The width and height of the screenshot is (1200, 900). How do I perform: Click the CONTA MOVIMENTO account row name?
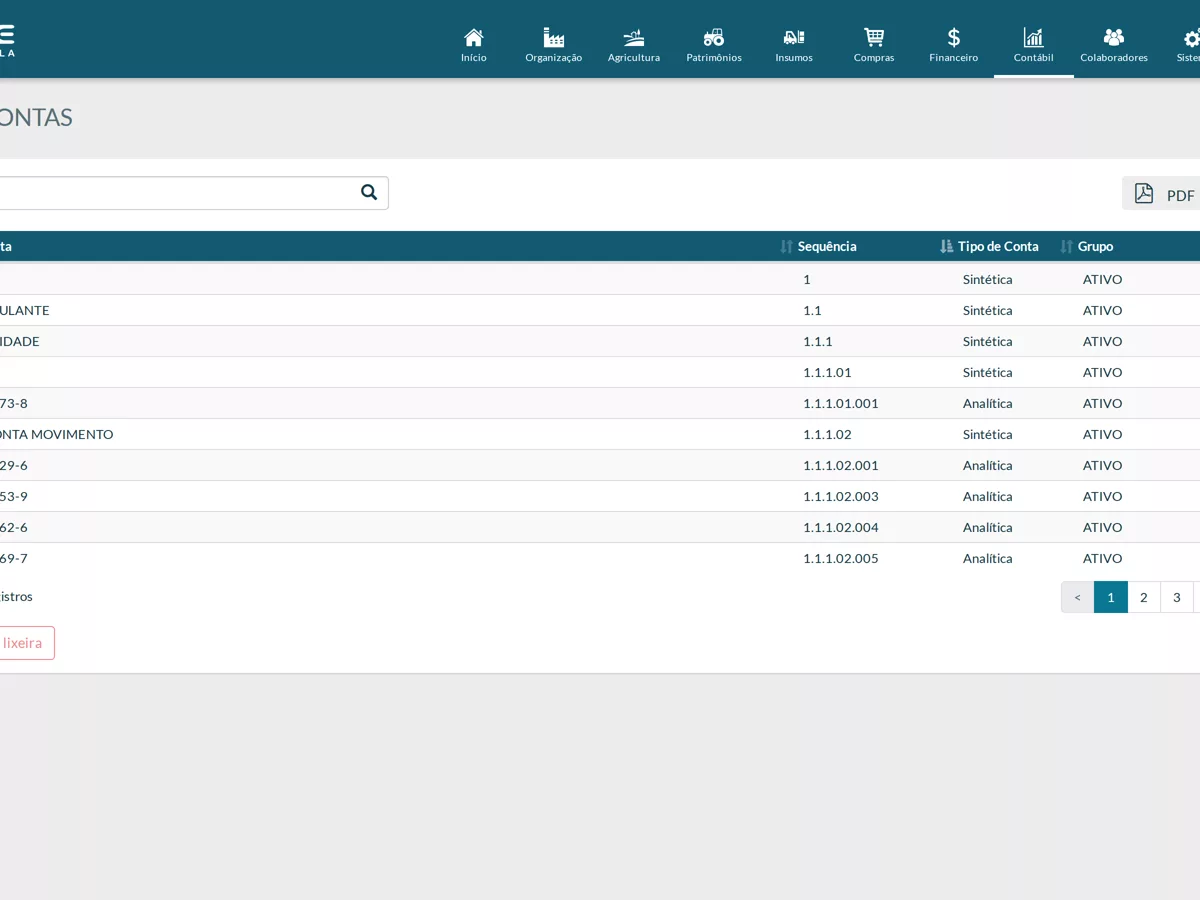click(x=56, y=434)
